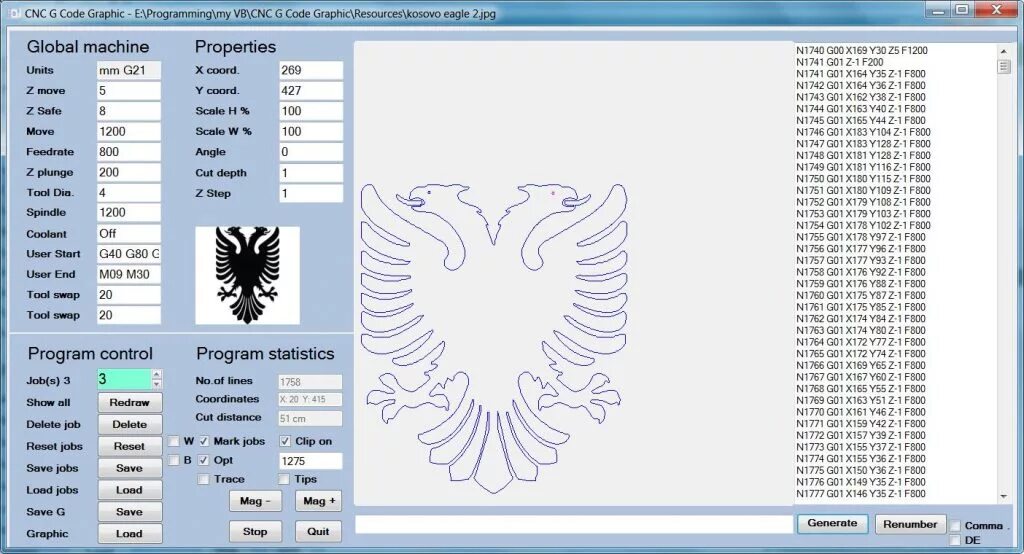Click the black eagle thumbnail image
Image resolution: width=1024 pixels, height=554 pixels.
pyautogui.click(x=248, y=276)
